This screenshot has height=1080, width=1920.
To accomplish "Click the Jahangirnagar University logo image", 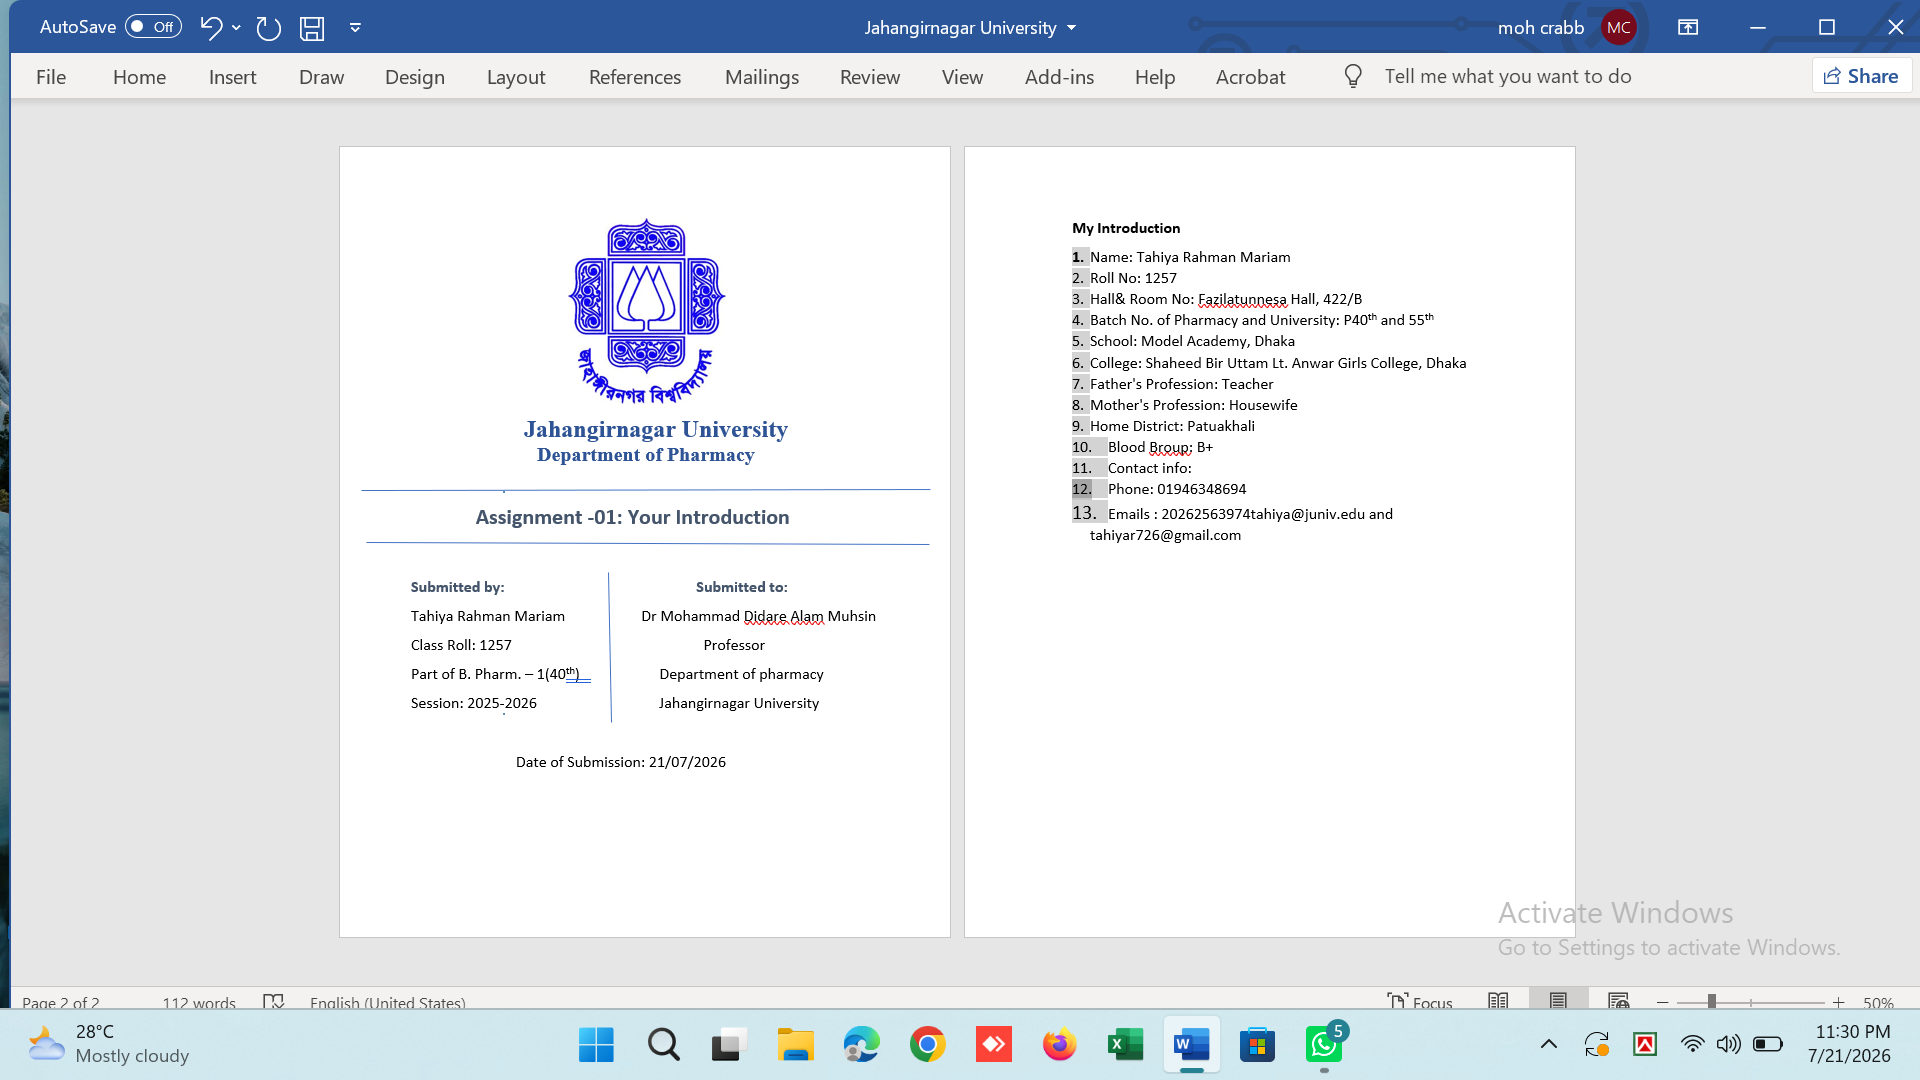I will pyautogui.click(x=647, y=311).
